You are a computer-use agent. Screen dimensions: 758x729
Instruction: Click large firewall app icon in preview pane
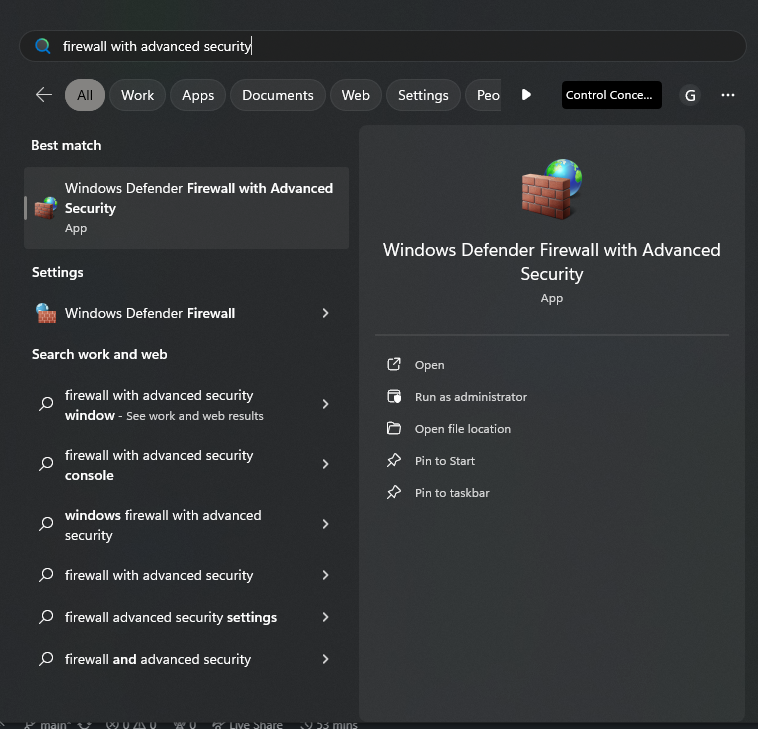click(552, 189)
